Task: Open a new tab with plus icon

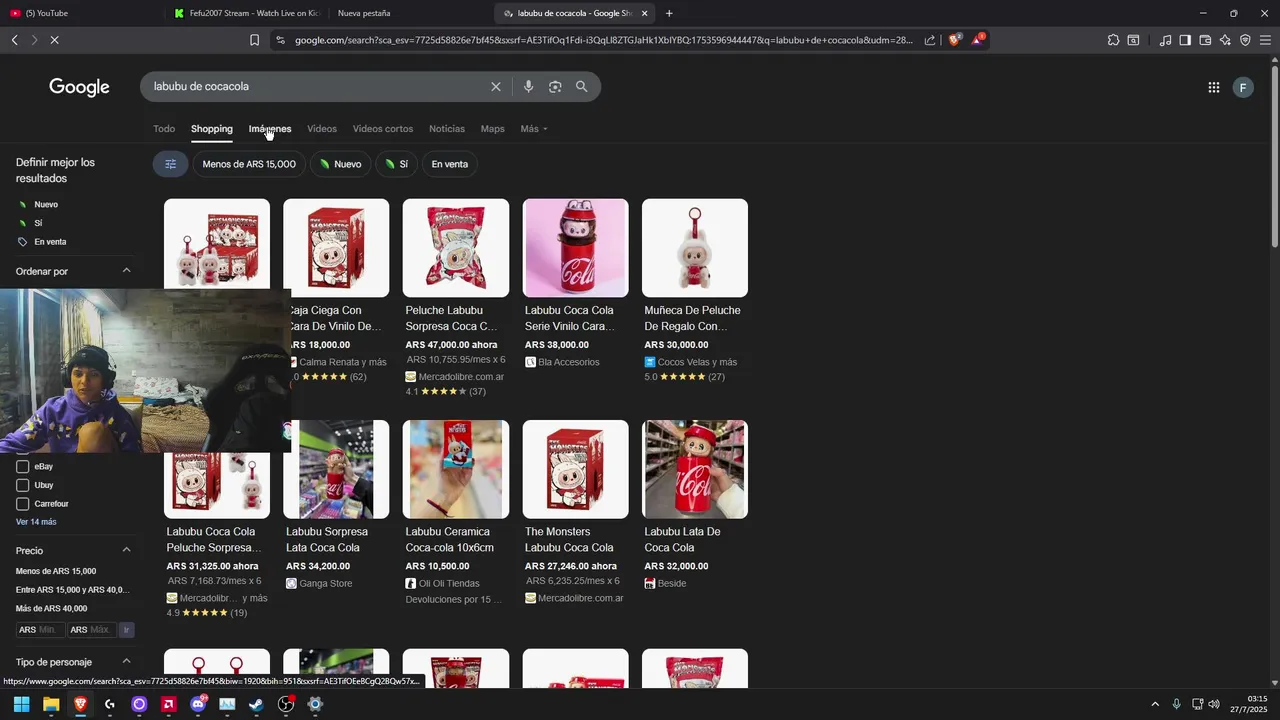Action: point(669,13)
